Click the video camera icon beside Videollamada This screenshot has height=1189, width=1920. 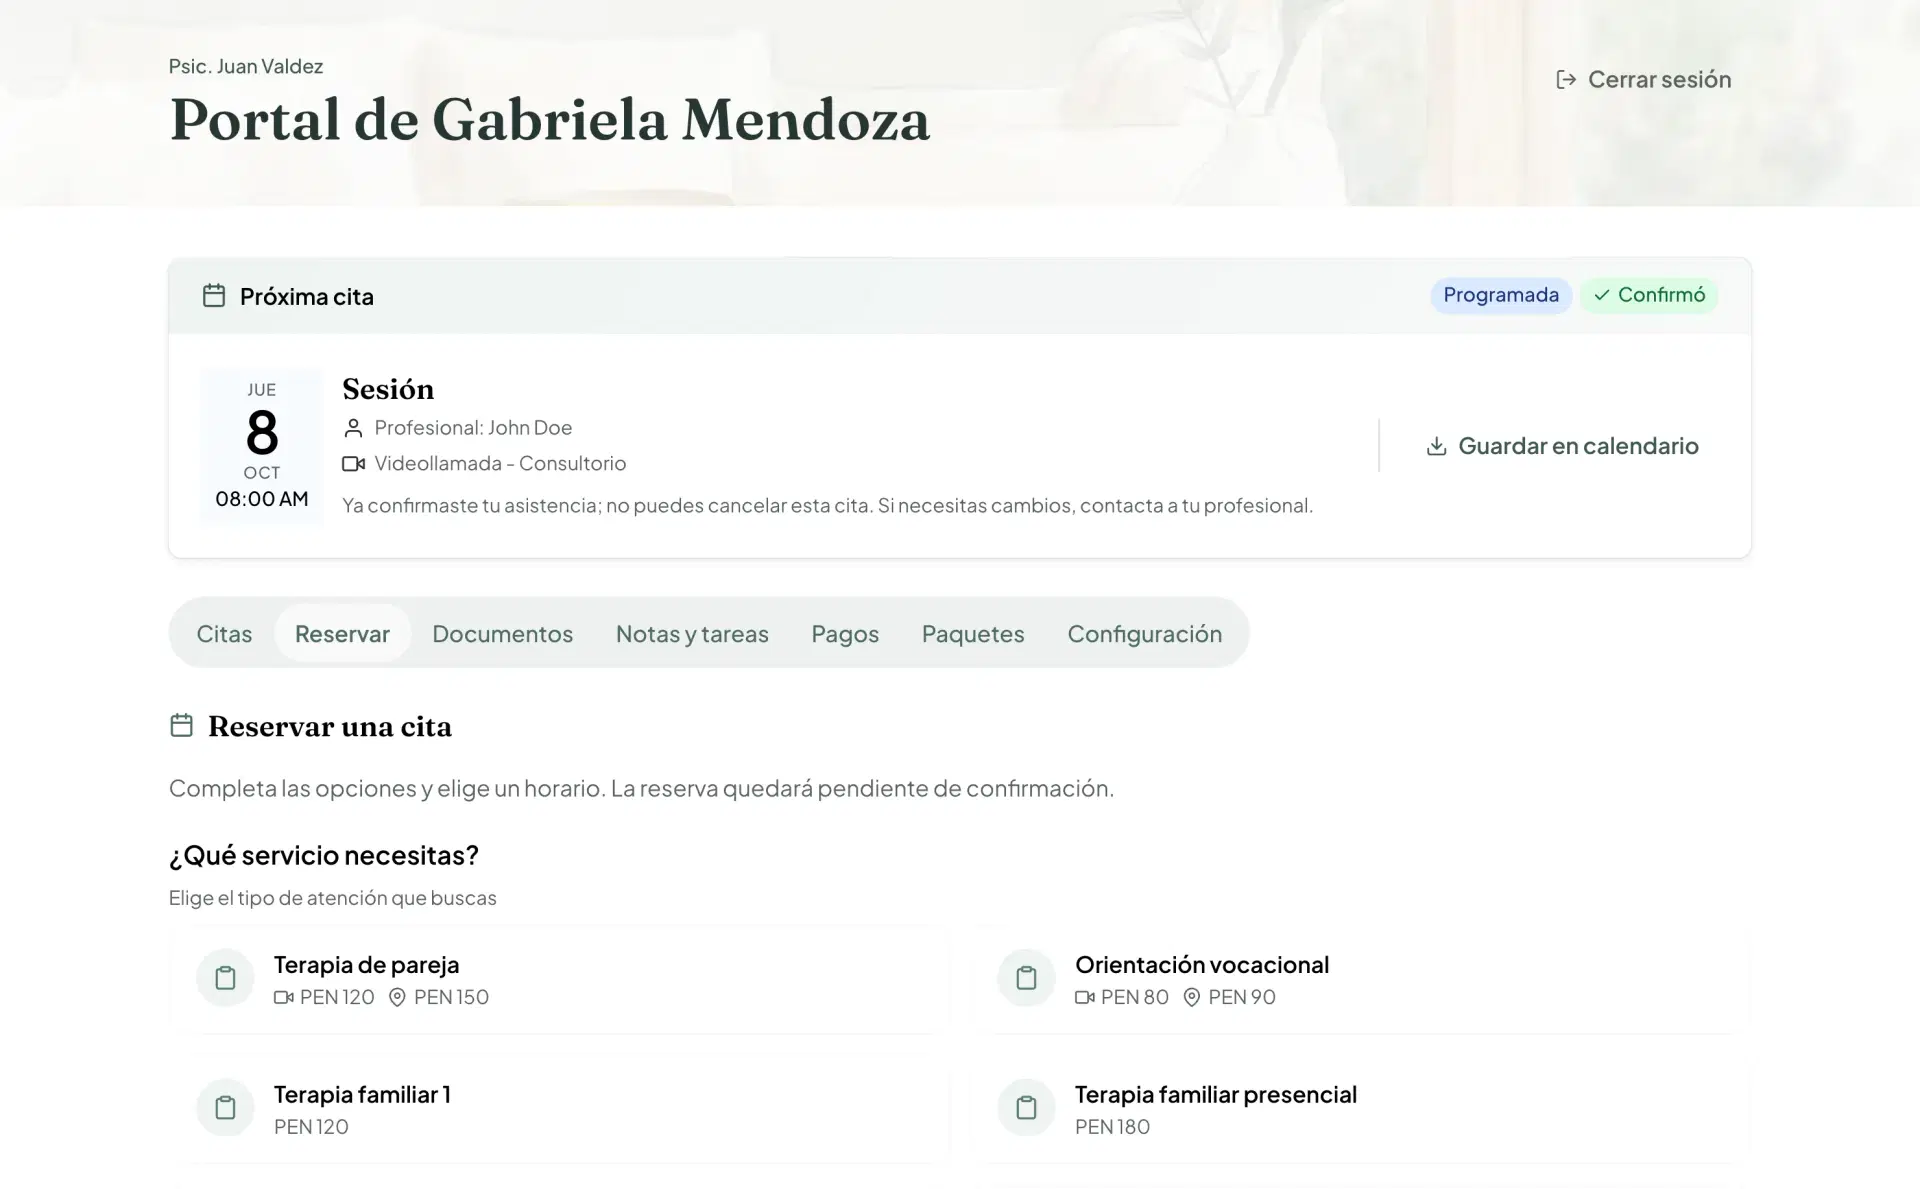pos(353,464)
